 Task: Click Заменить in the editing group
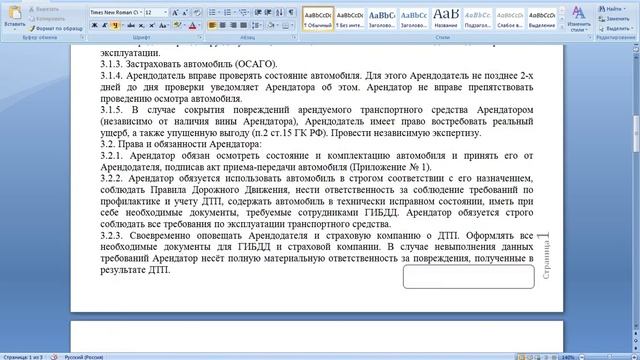coord(614,19)
